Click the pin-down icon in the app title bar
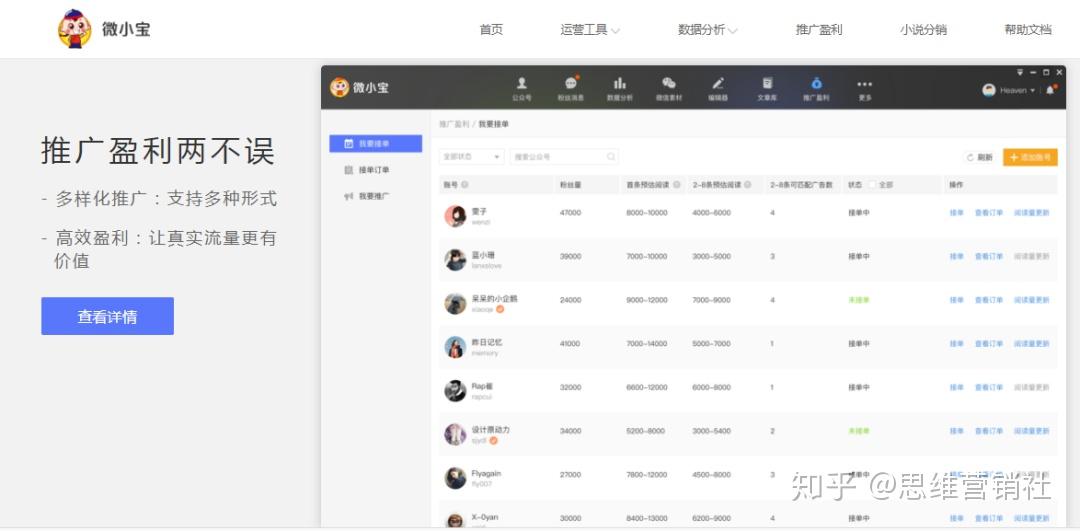 tap(1020, 72)
